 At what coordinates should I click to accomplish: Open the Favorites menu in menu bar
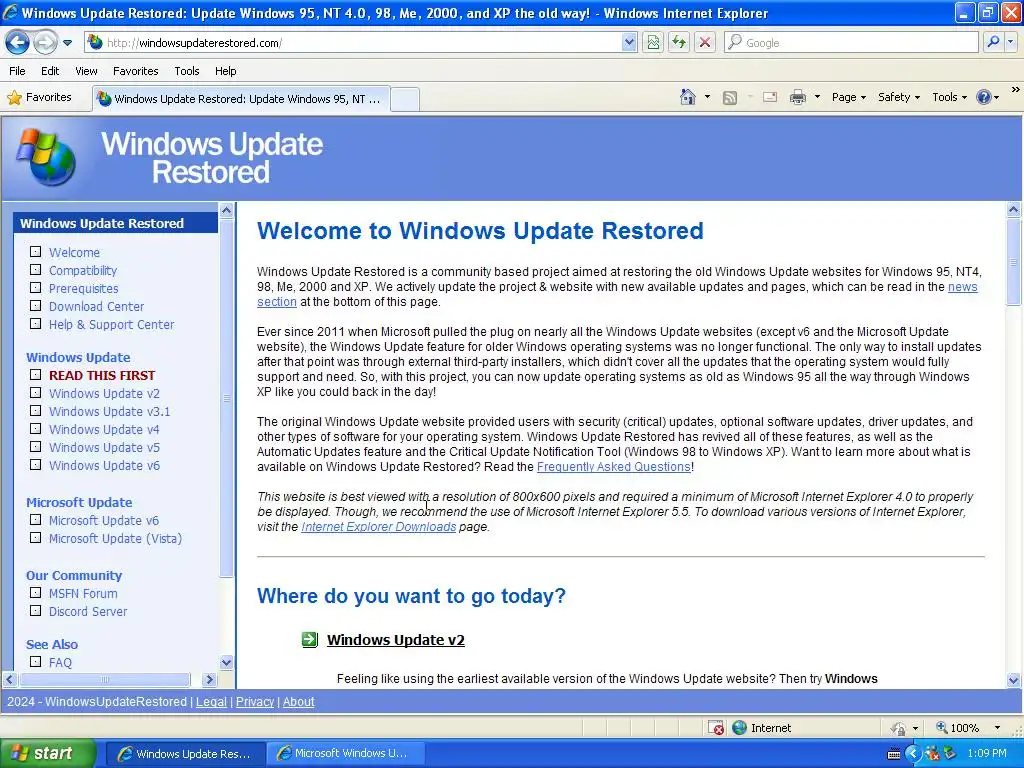(x=135, y=71)
